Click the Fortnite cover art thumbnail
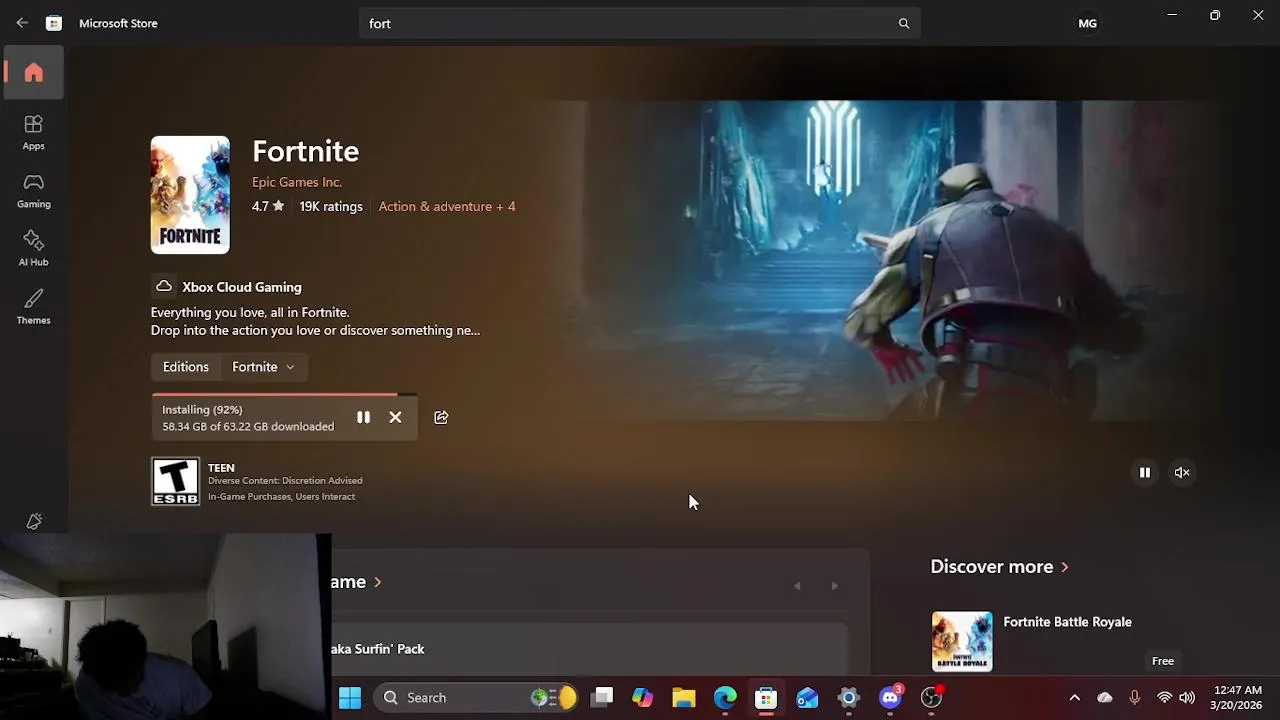The image size is (1280, 720). (x=190, y=195)
